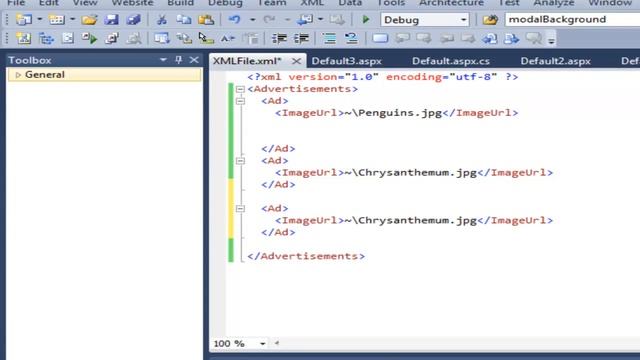Click the grayed-out Redo icon
Screen dimensions: 640x360
pos(269,20)
